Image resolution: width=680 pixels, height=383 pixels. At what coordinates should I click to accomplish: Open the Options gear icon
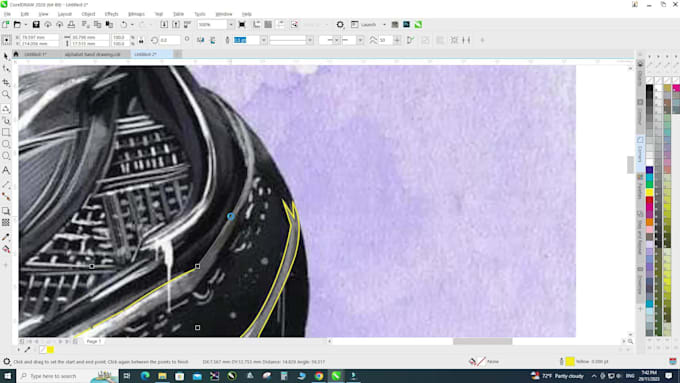340,25
